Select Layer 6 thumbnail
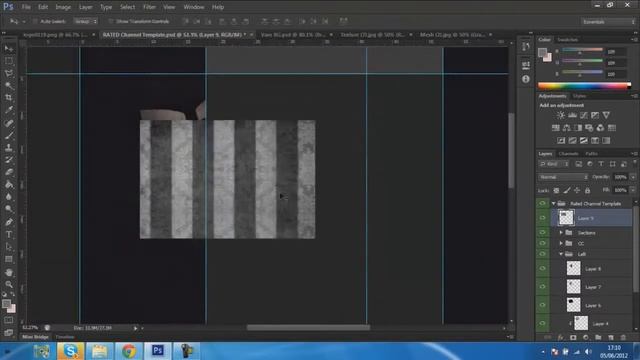 coord(573,305)
